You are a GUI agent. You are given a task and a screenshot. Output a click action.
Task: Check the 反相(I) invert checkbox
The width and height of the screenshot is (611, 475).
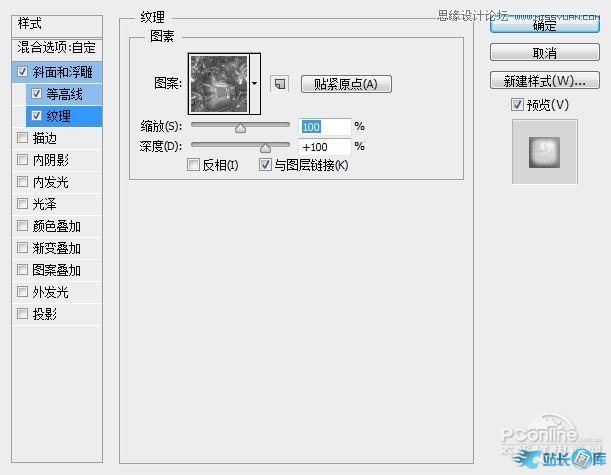[x=193, y=165]
